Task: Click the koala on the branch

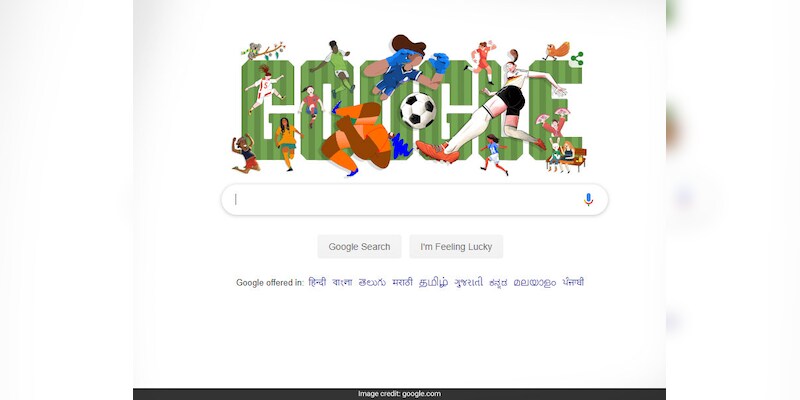Action: (x=254, y=51)
